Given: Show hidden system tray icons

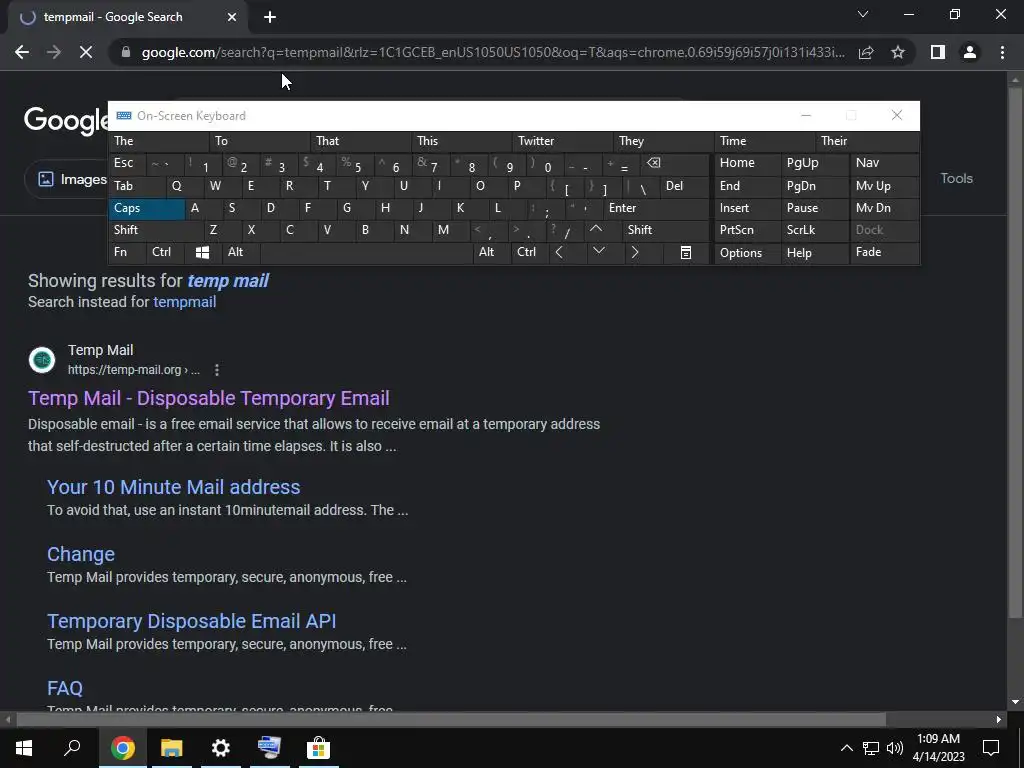Looking at the screenshot, I should coord(846,748).
